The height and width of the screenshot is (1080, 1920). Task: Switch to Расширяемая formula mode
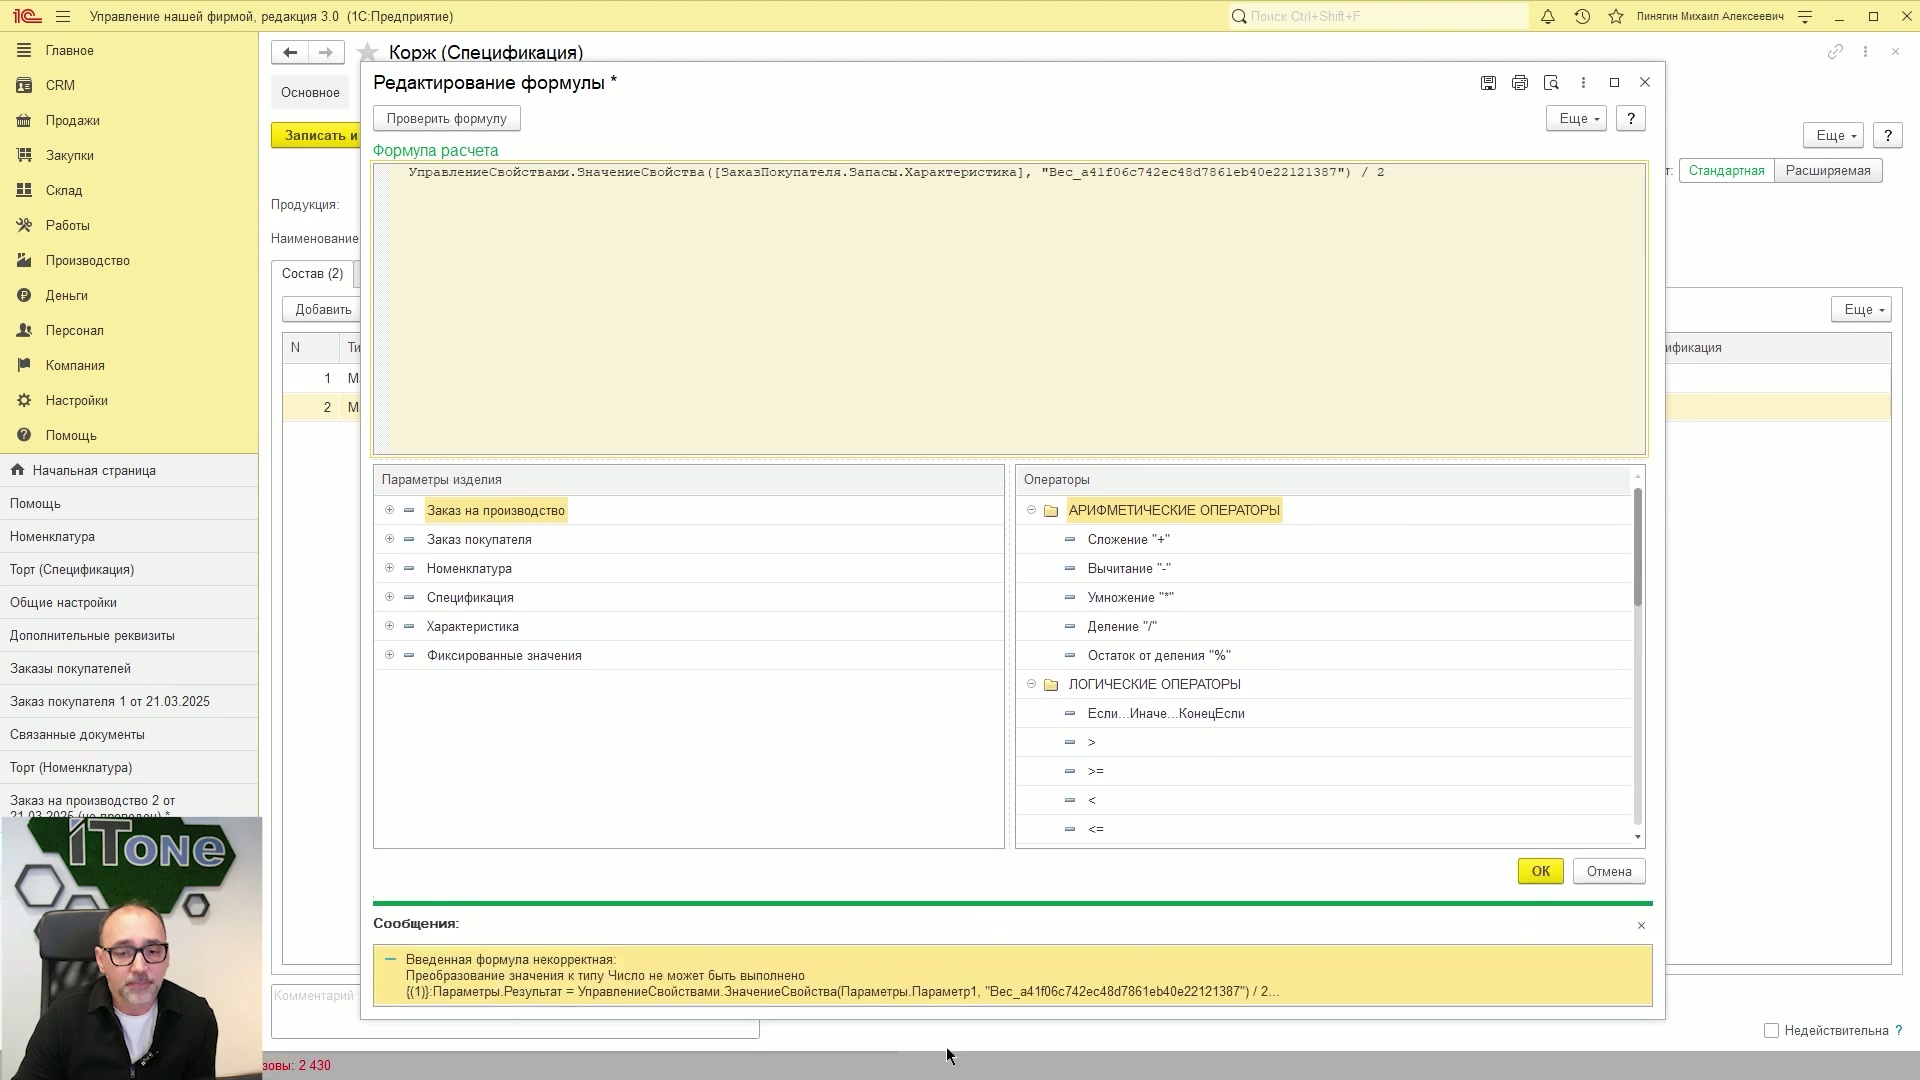1828,171
